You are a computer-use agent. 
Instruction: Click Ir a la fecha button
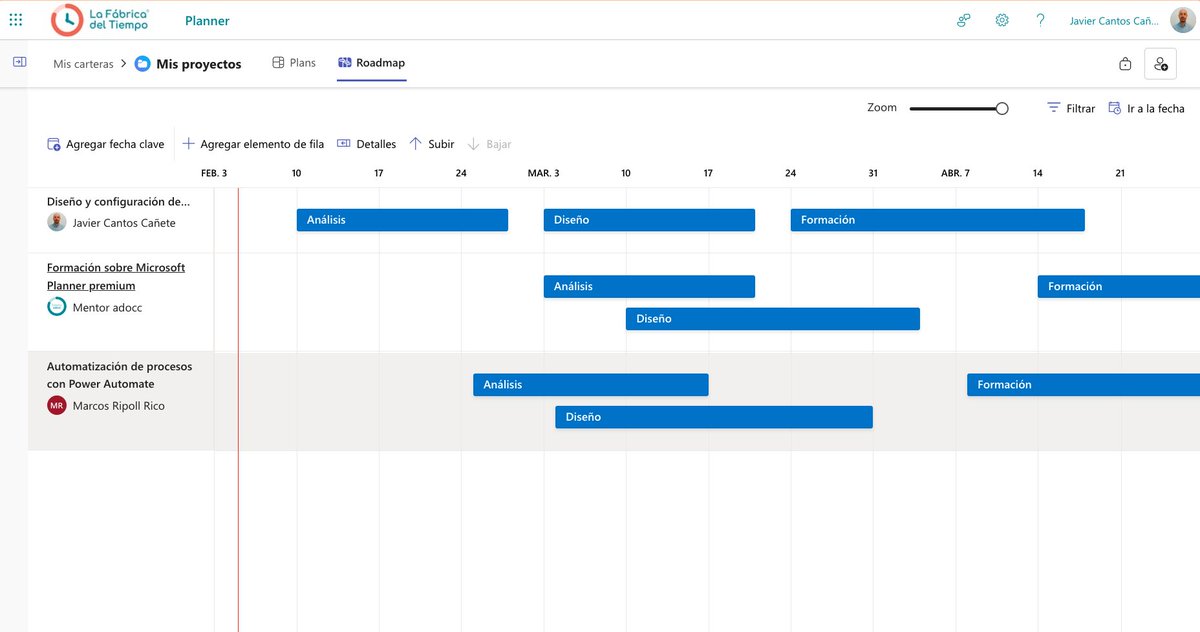click(x=1146, y=108)
